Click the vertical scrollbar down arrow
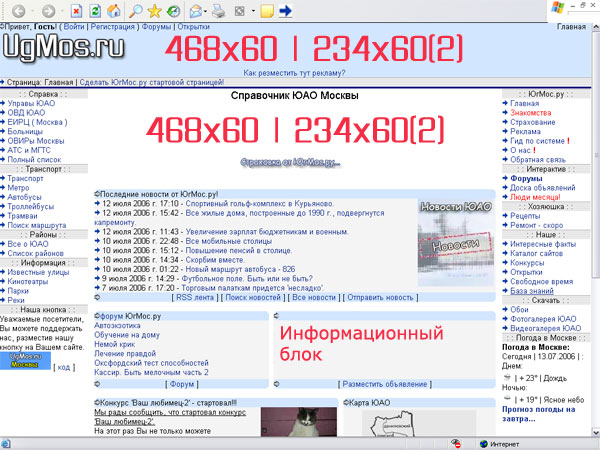 (x=596, y=432)
